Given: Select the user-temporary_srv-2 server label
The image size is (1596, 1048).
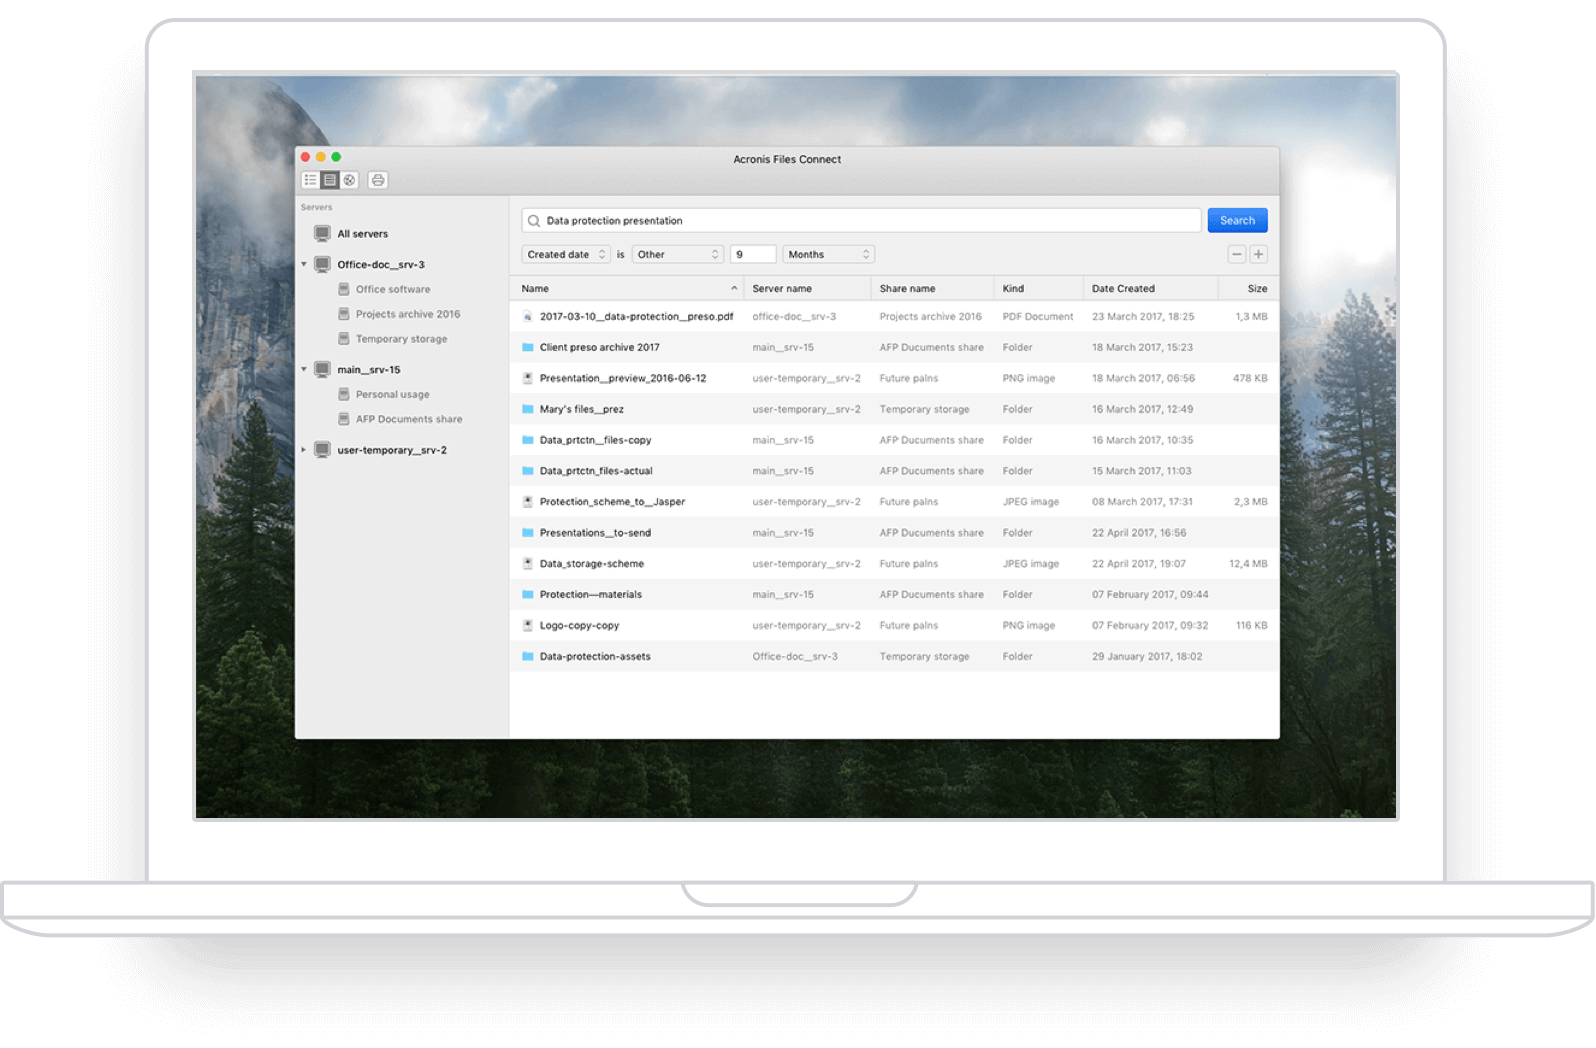Looking at the screenshot, I should coord(392,450).
